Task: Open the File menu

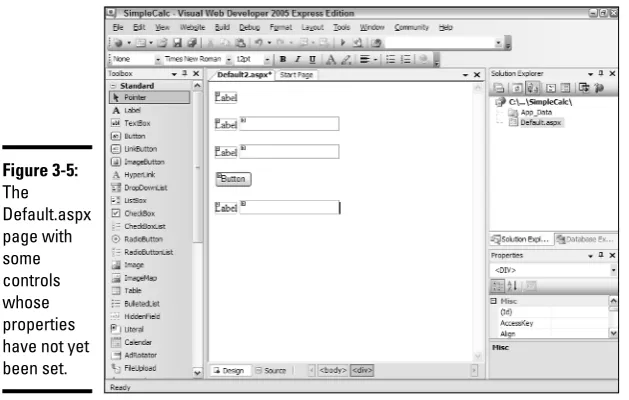Action: pyautogui.click(x=118, y=27)
